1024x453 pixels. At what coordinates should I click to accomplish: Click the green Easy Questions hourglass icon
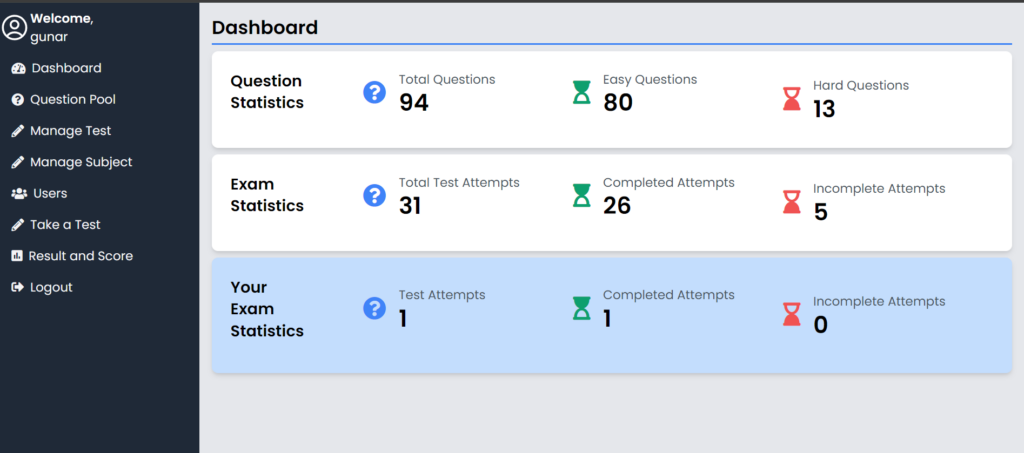tap(581, 93)
